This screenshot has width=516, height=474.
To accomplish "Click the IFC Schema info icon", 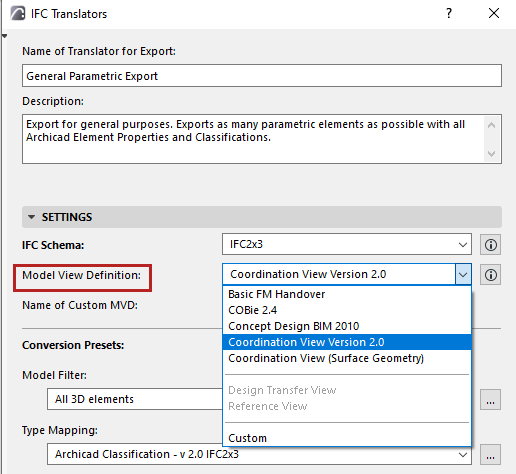I will [x=490, y=245].
